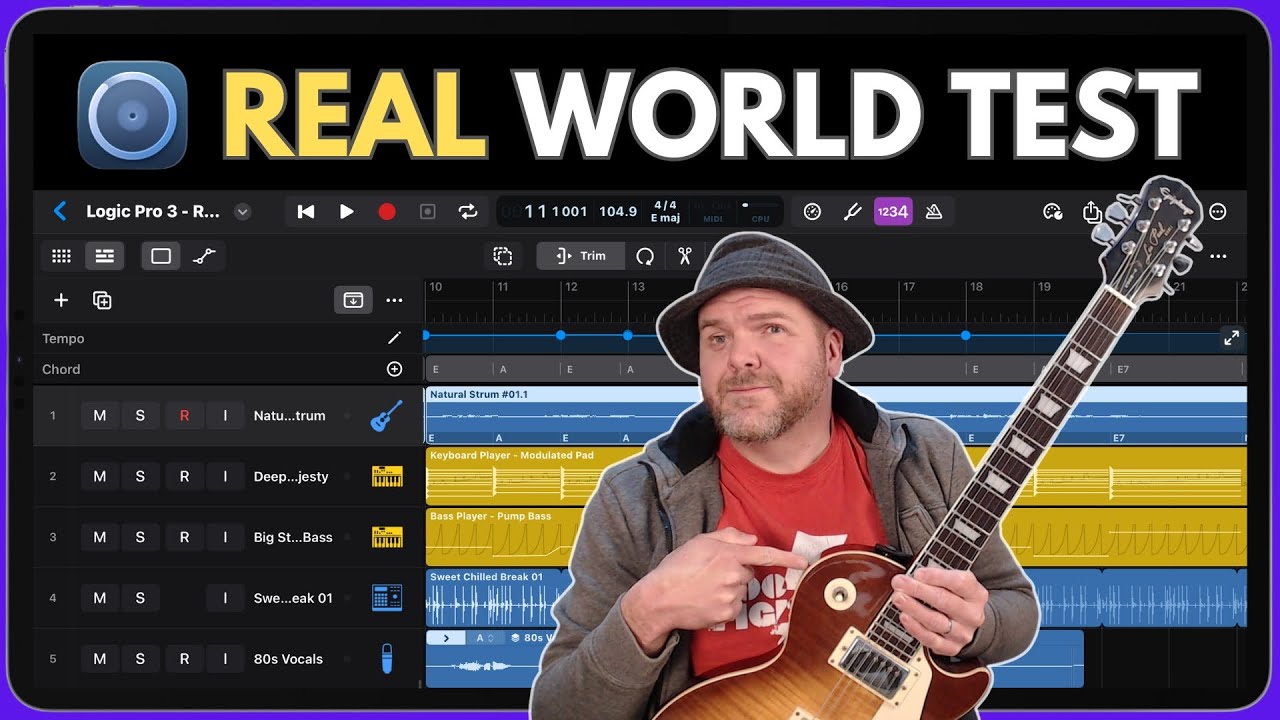
Task: Select the Scissors split tool
Action: 685,256
